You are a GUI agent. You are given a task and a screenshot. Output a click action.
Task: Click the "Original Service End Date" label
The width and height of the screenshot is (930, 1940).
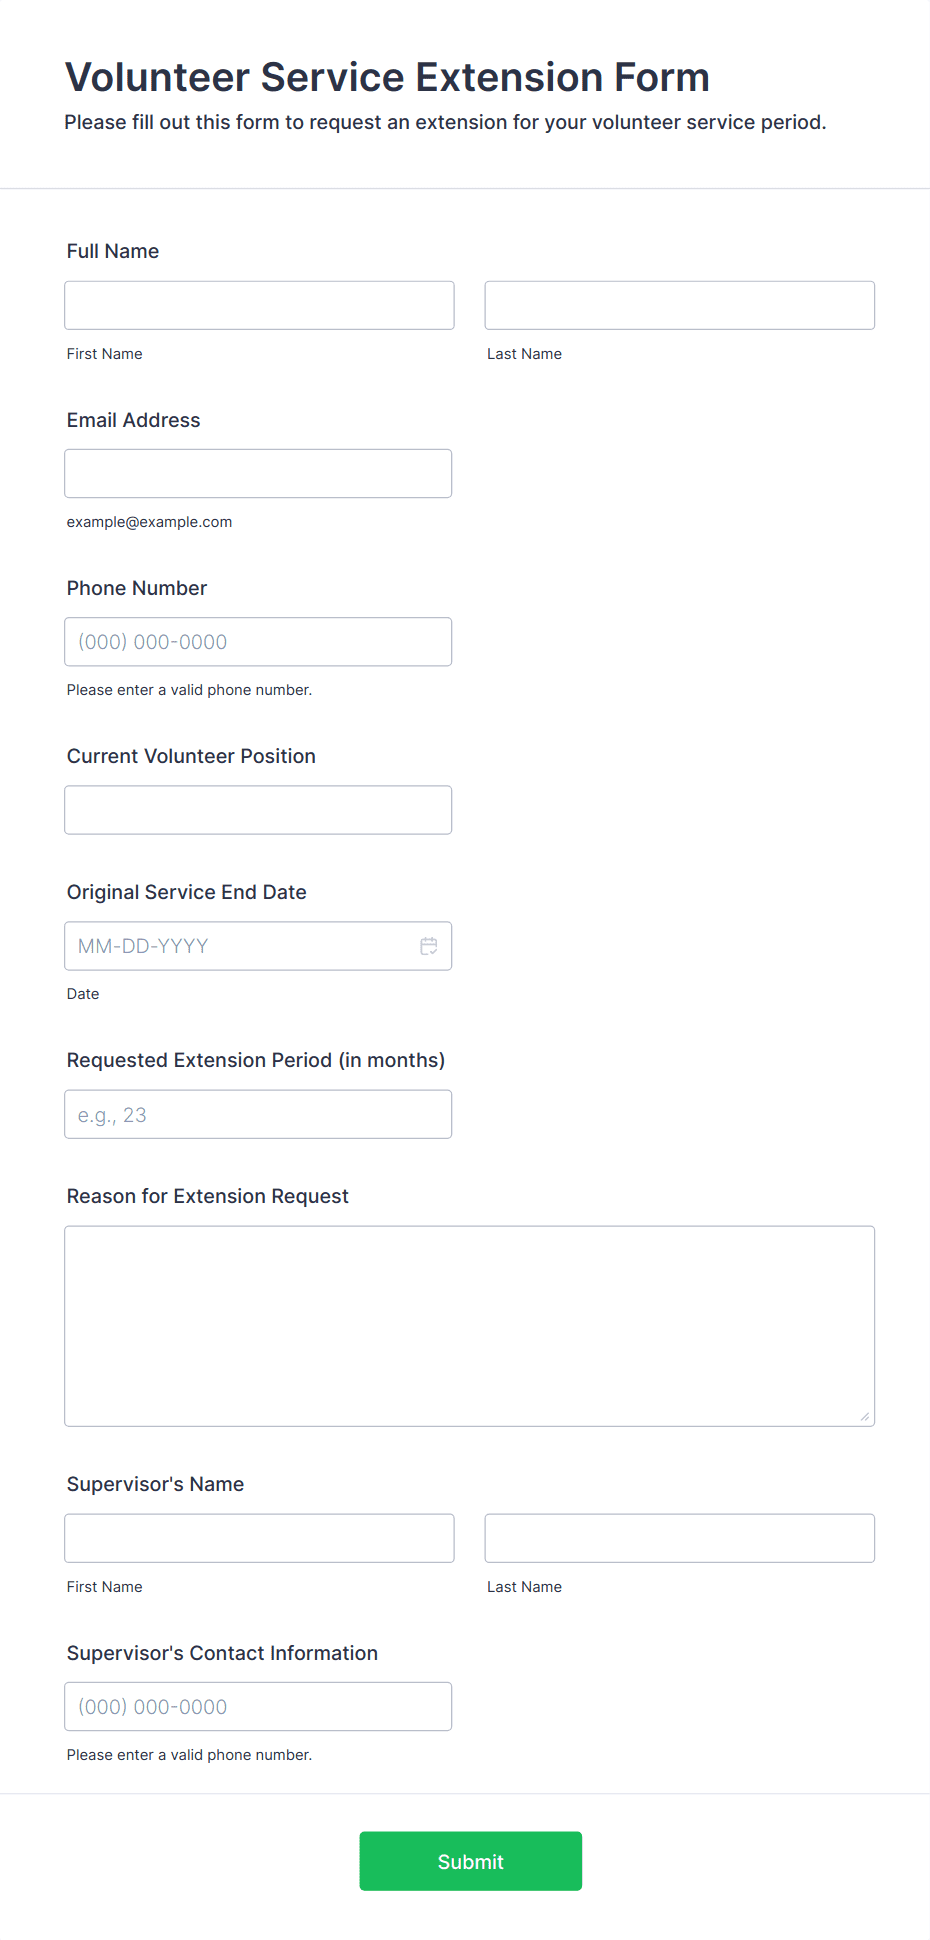click(187, 892)
